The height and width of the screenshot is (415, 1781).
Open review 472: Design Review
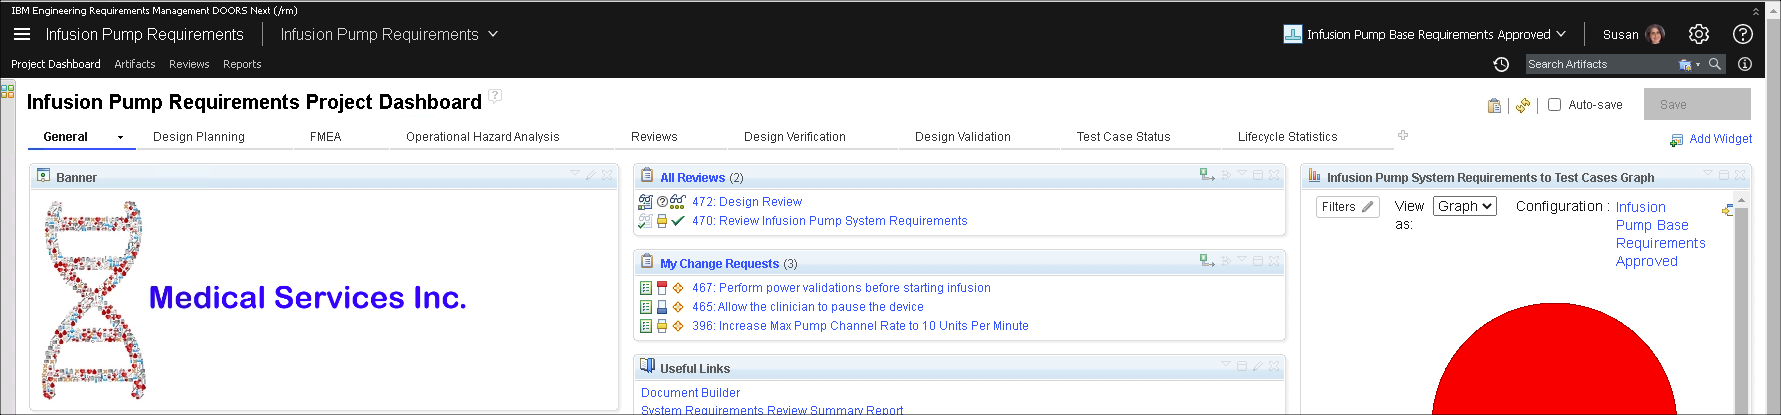746,202
